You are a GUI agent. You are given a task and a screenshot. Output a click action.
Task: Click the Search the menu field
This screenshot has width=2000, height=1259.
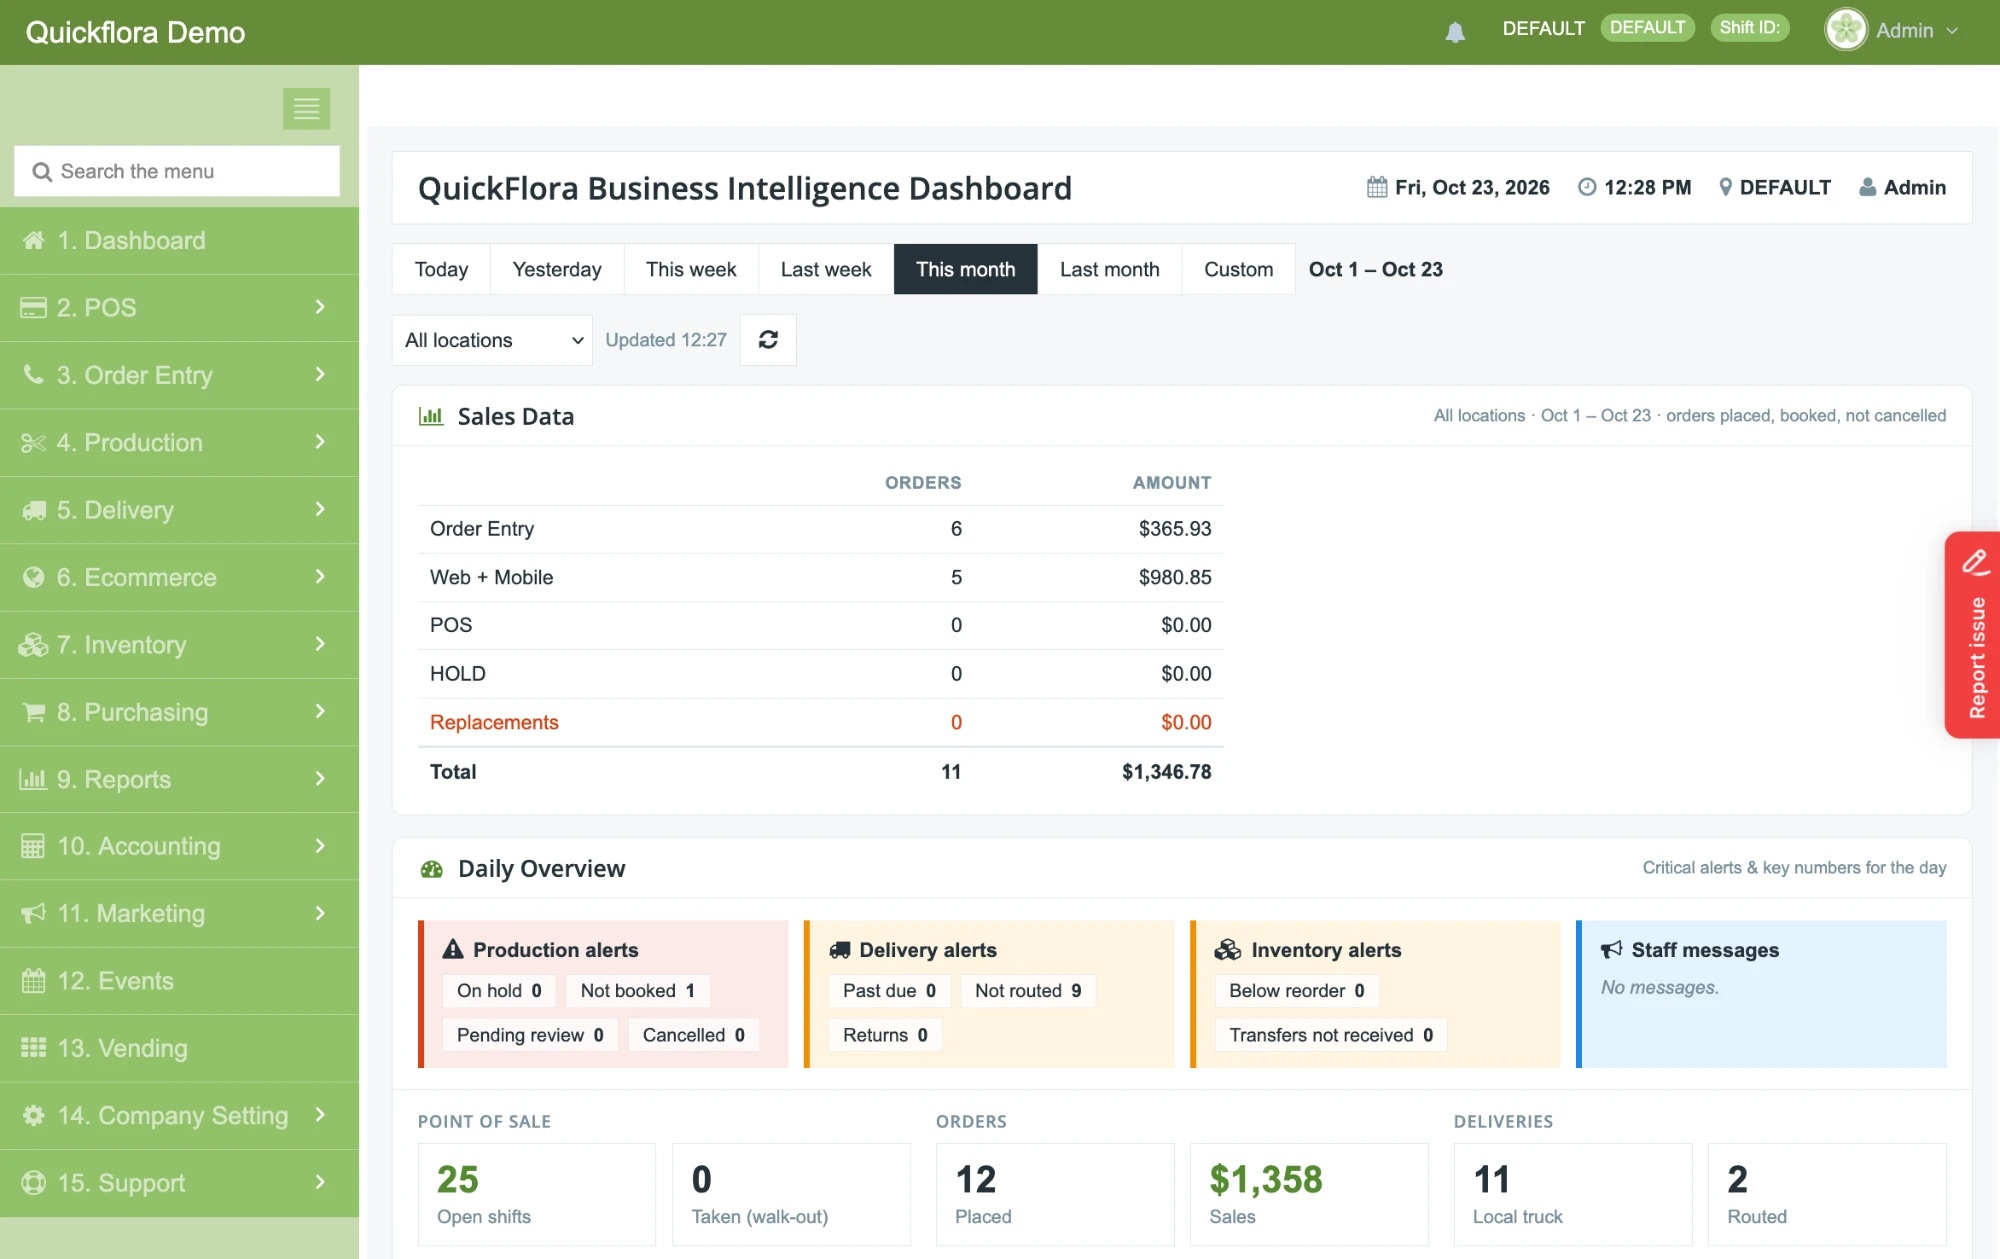(177, 171)
